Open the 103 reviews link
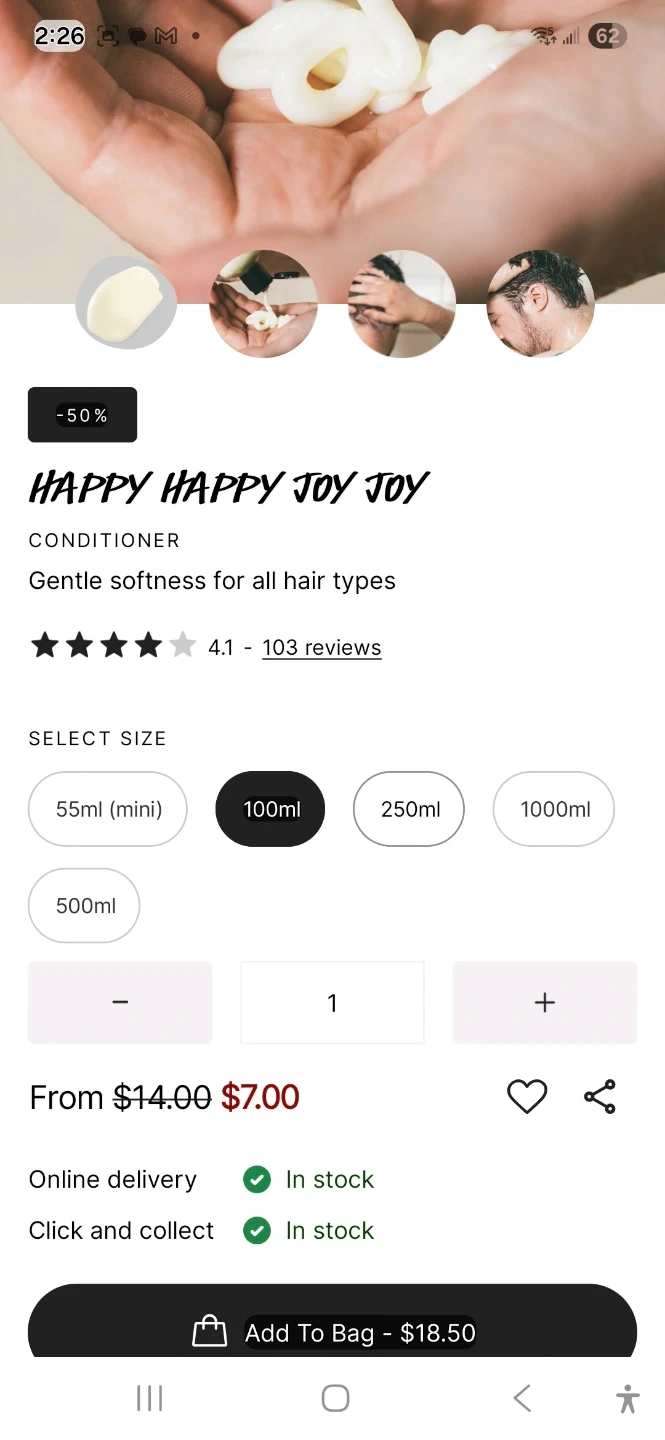665x1440 pixels. 321,648
